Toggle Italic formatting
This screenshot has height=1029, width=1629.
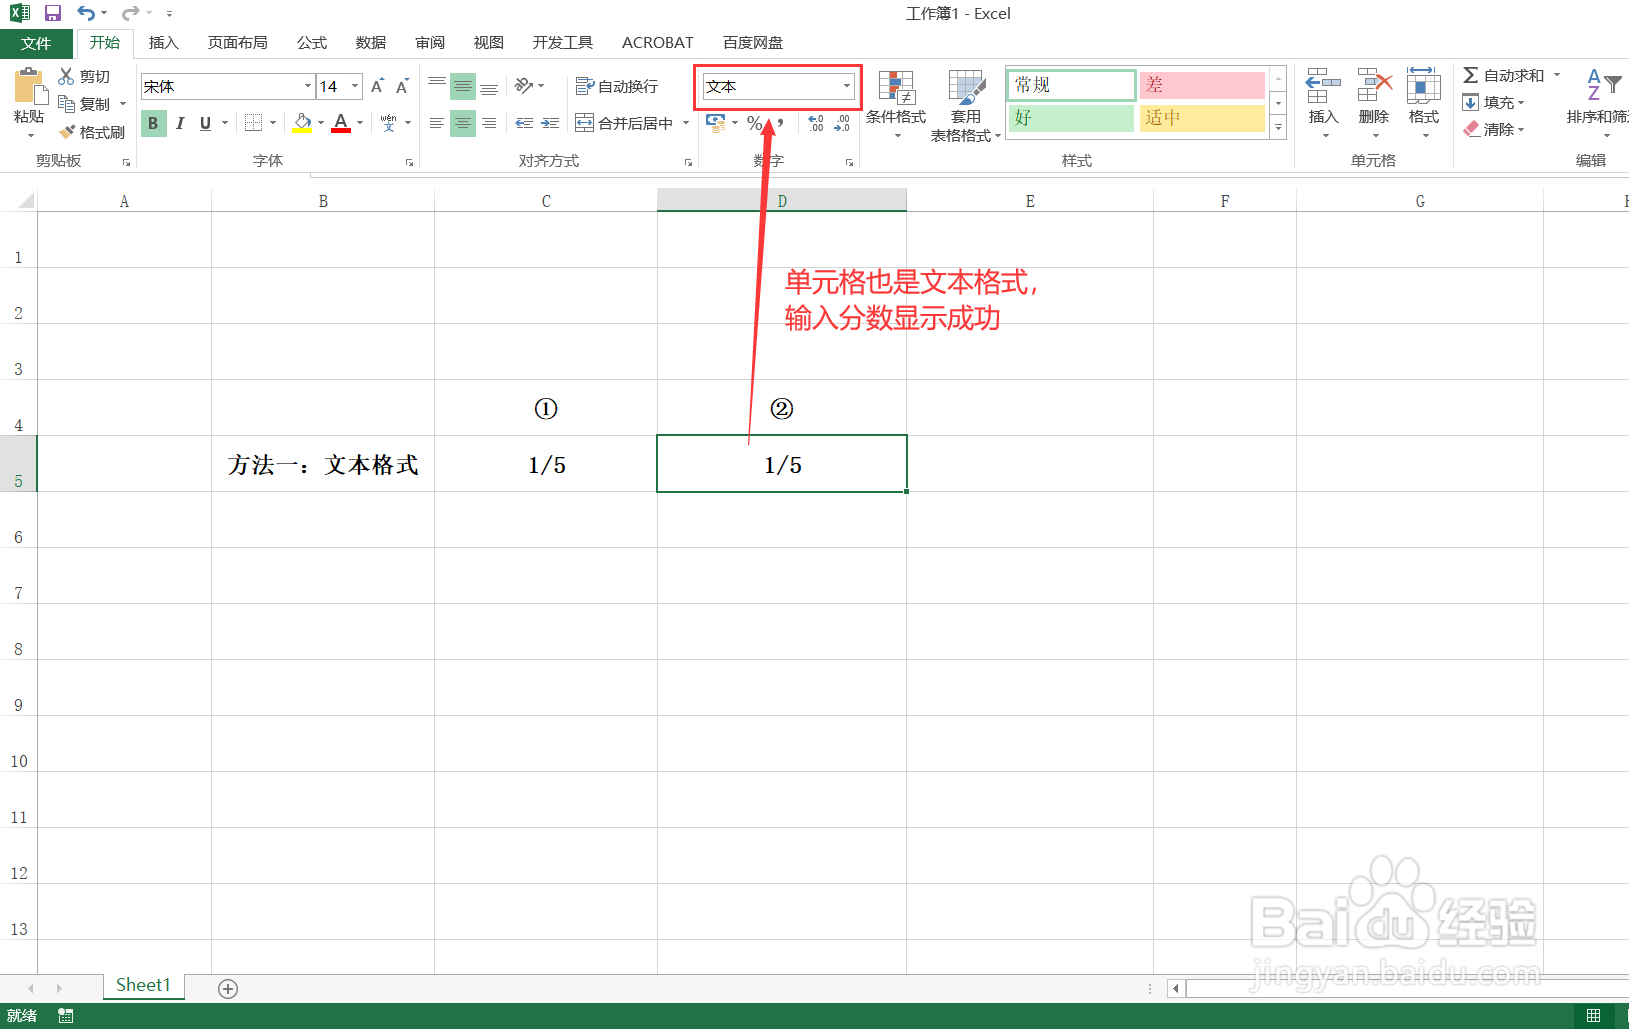[x=180, y=123]
